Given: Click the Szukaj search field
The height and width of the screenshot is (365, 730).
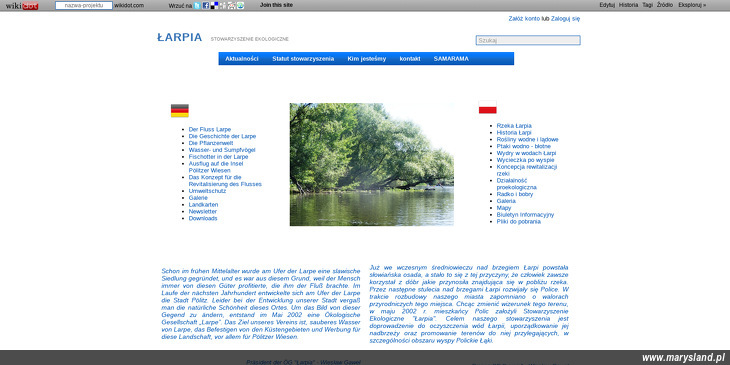Looking at the screenshot, I should [528, 41].
